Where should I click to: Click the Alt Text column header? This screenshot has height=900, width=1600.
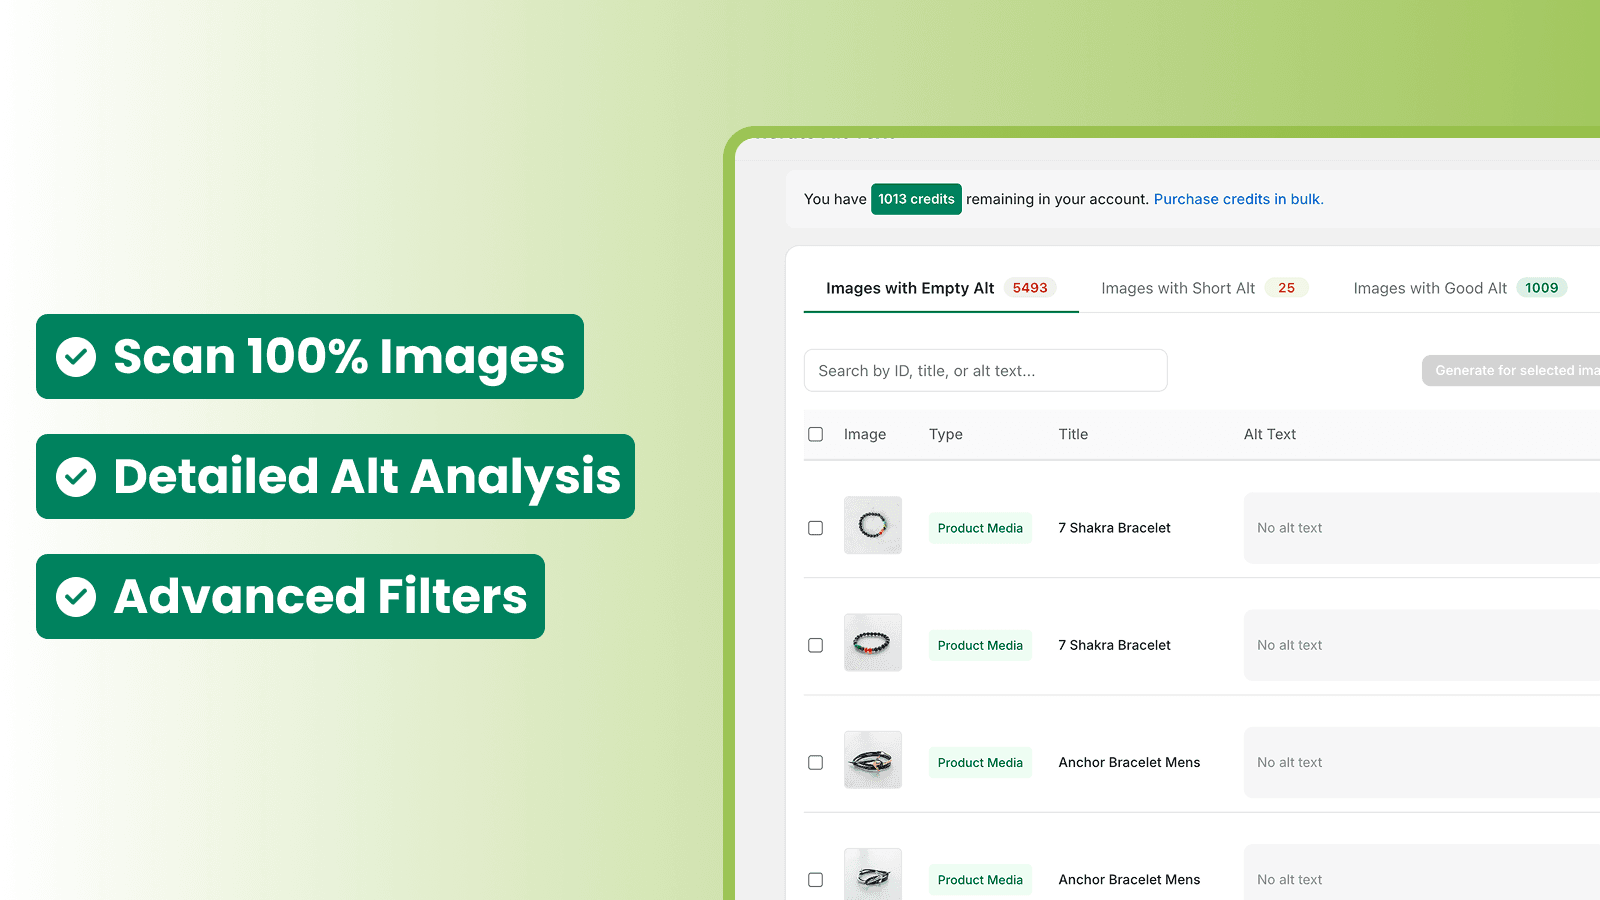click(x=1269, y=434)
